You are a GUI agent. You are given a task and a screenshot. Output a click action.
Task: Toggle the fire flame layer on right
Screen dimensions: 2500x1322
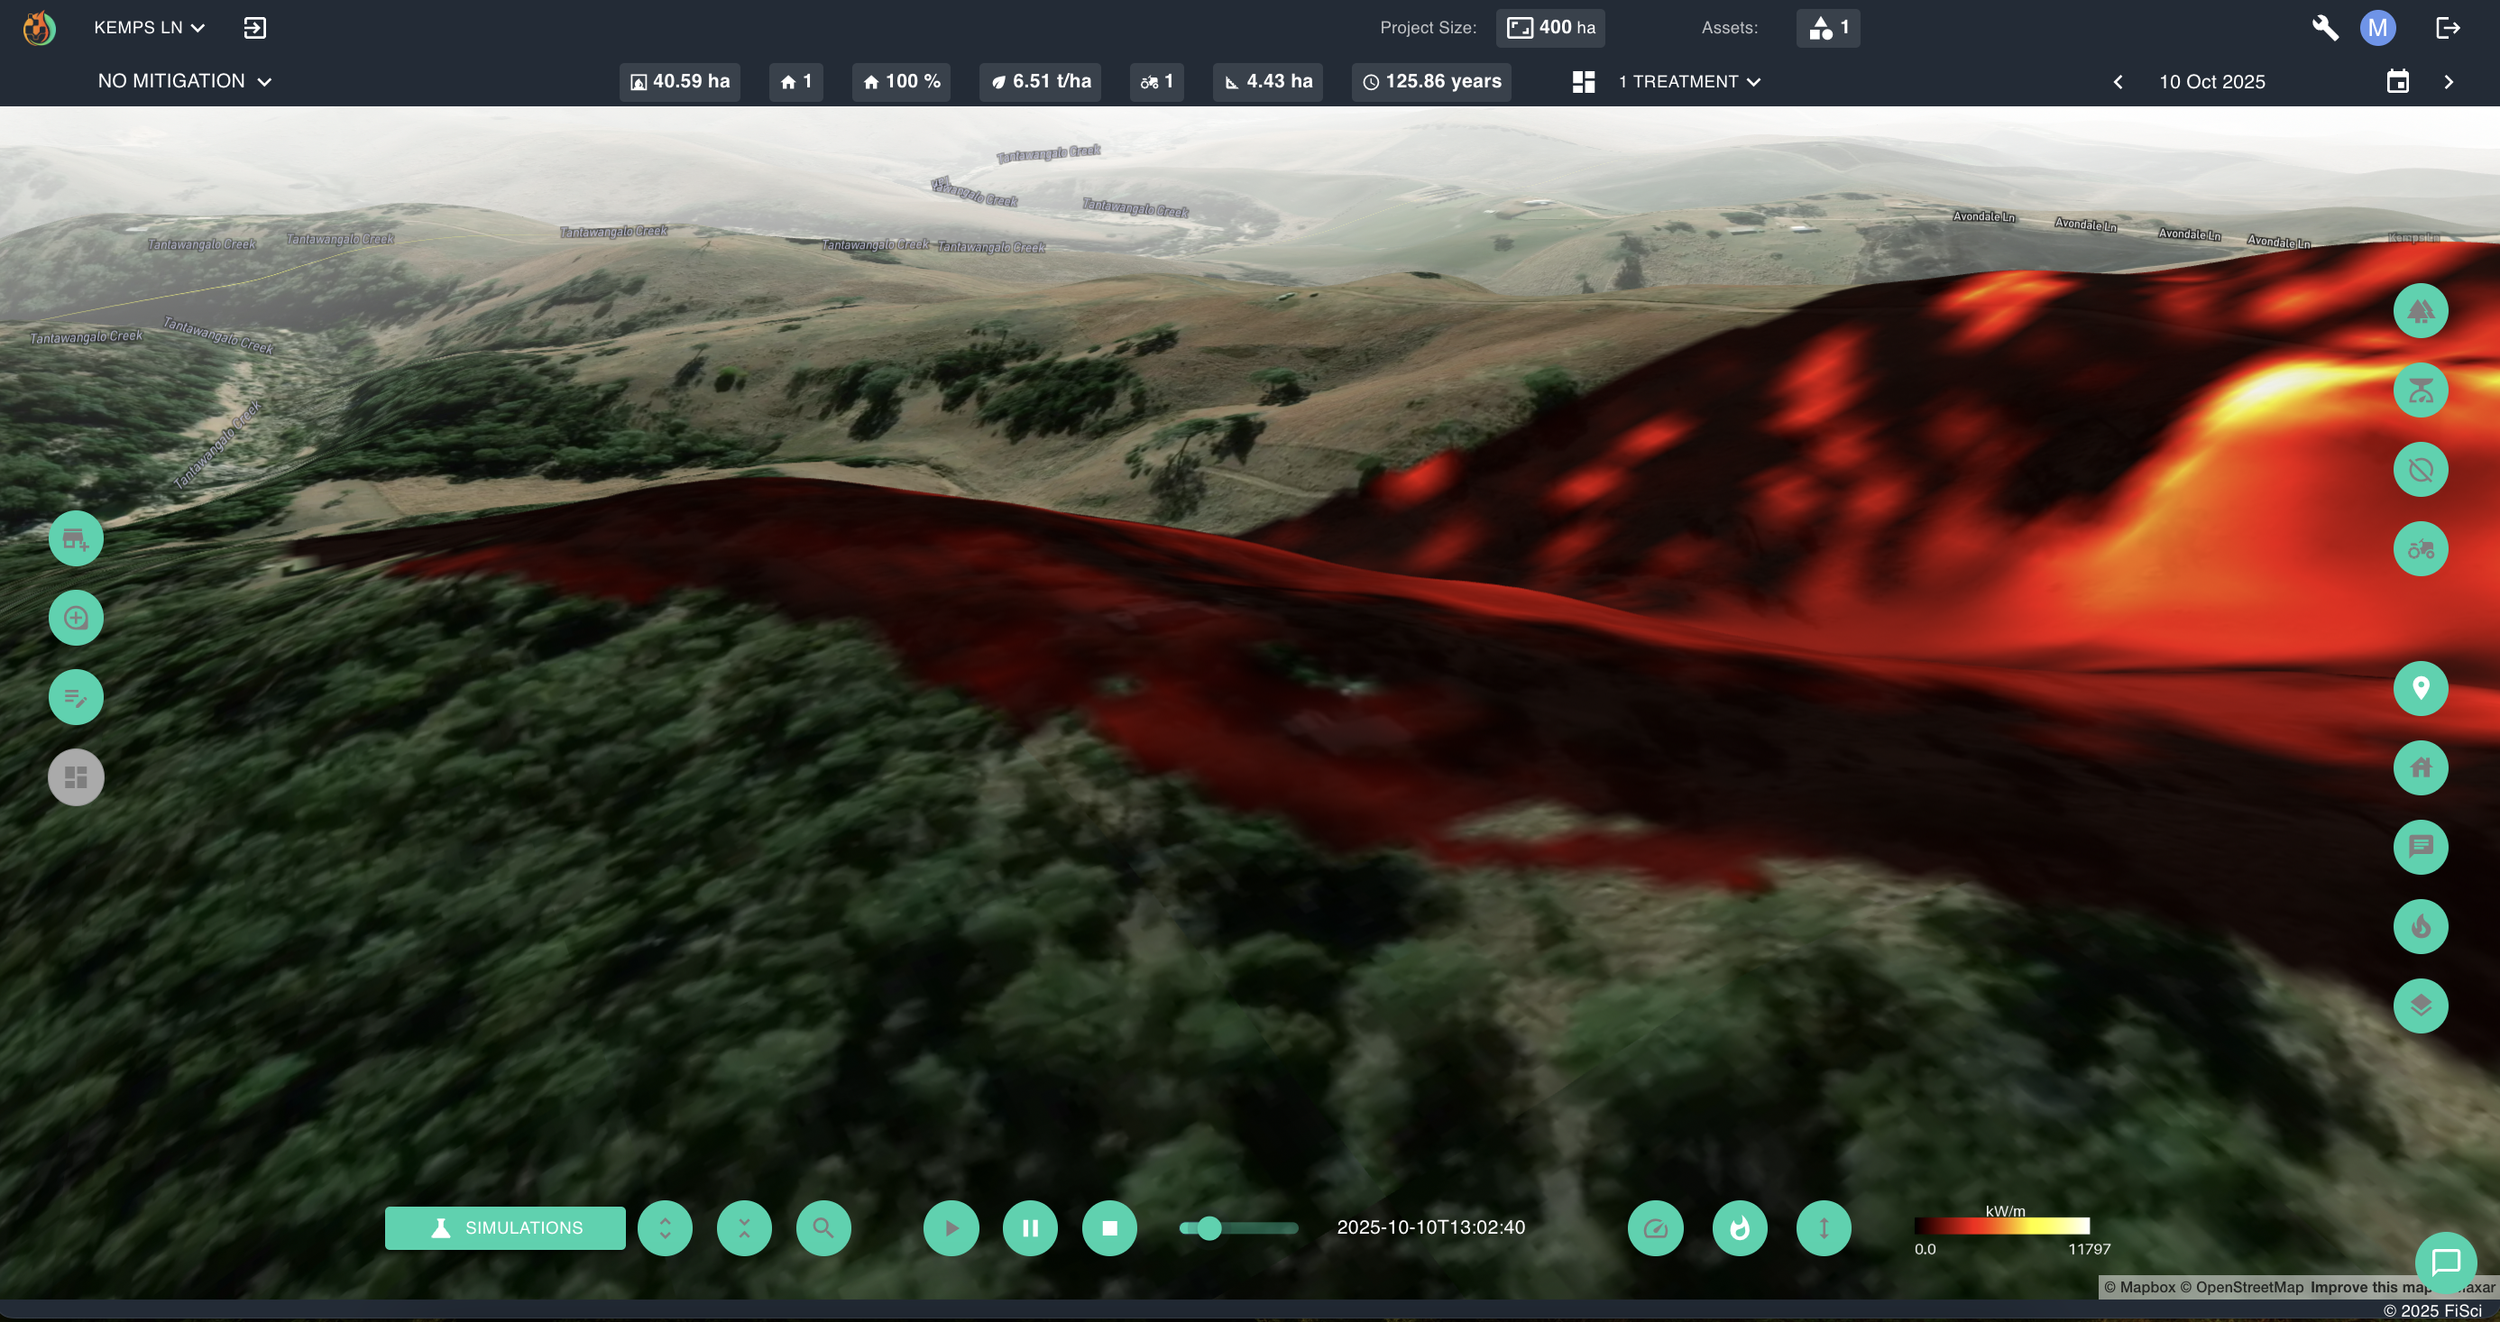click(2420, 926)
